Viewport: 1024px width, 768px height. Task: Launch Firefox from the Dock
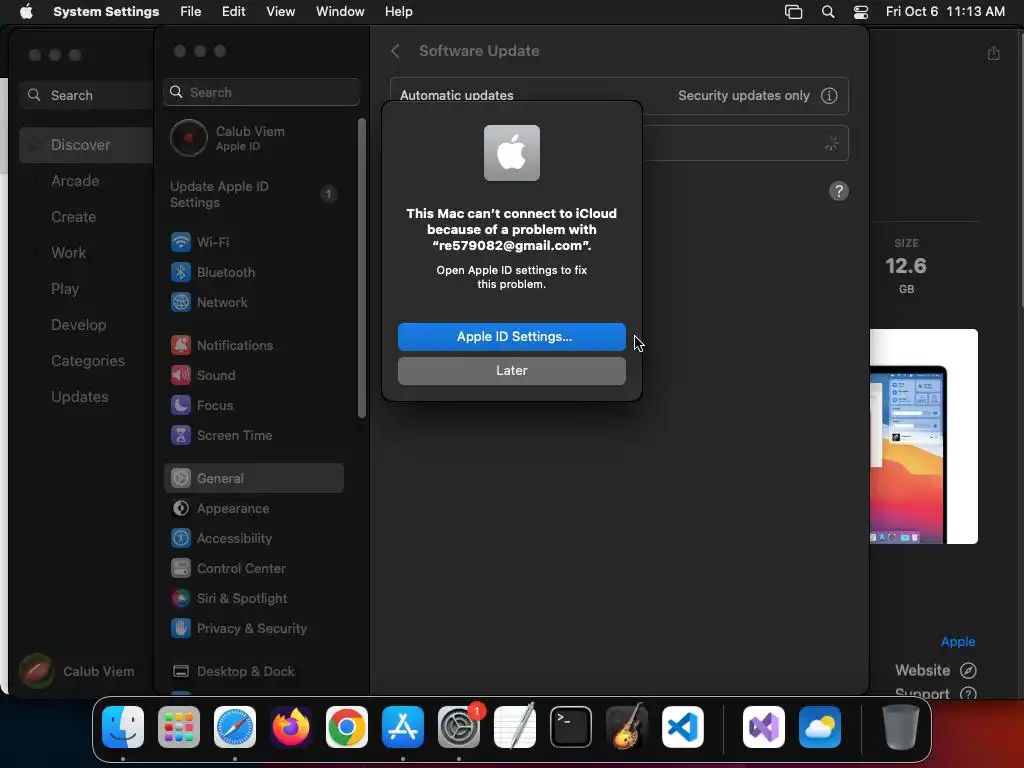(x=291, y=727)
